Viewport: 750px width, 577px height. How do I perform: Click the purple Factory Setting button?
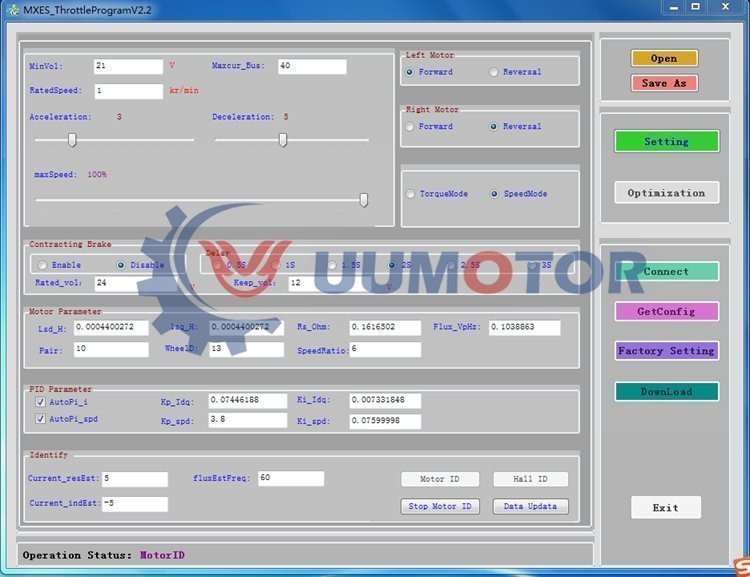tap(666, 351)
